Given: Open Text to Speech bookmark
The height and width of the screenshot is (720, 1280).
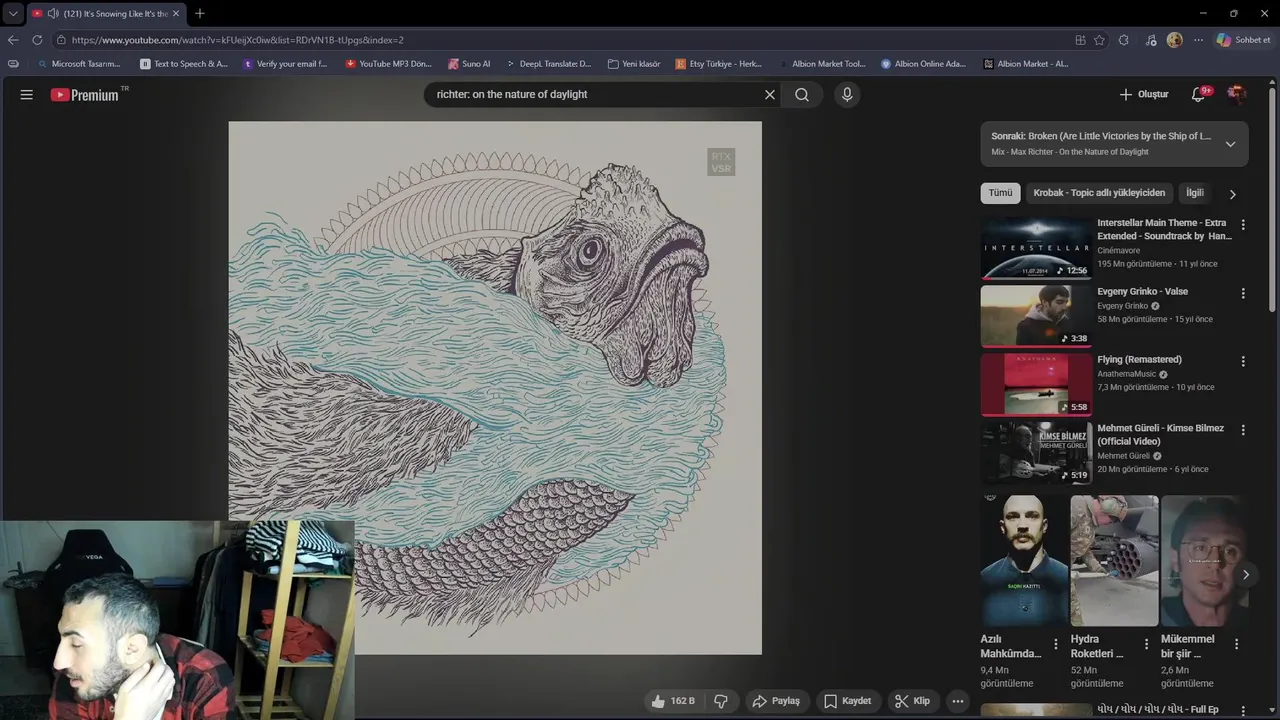Looking at the screenshot, I should coord(184,64).
